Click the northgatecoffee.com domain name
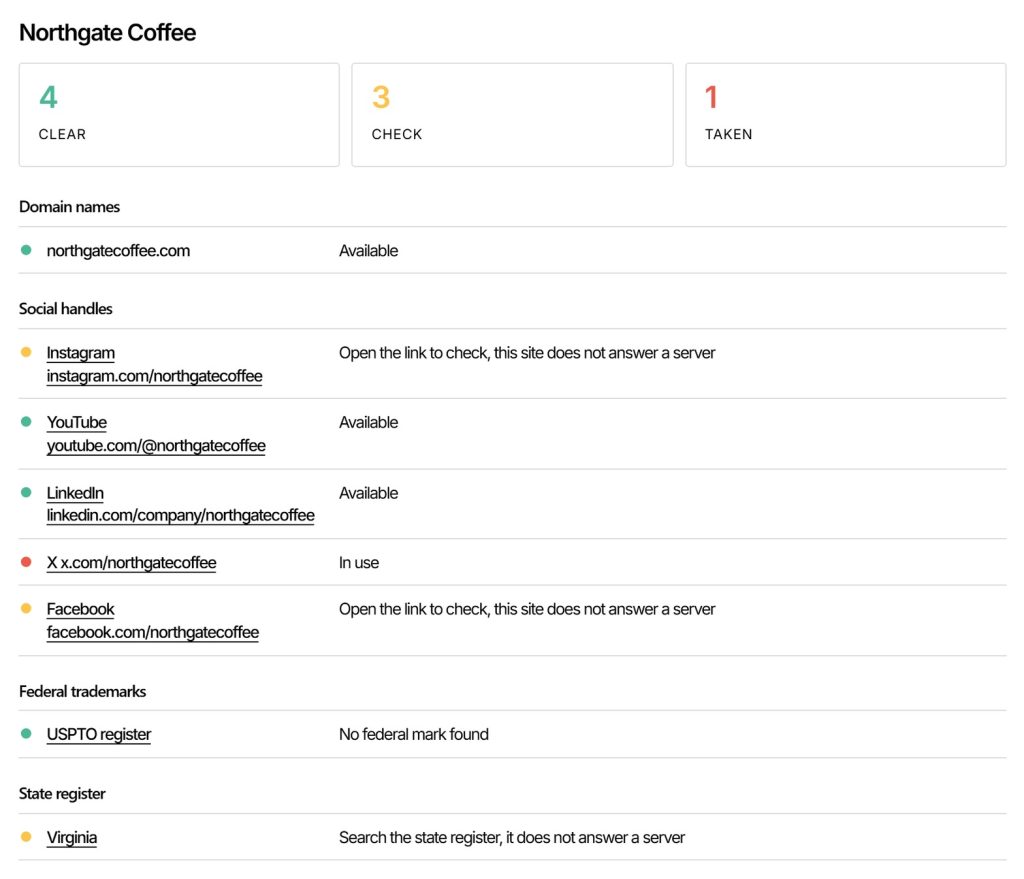Viewport: 1024px width, 879px height. 118,251
